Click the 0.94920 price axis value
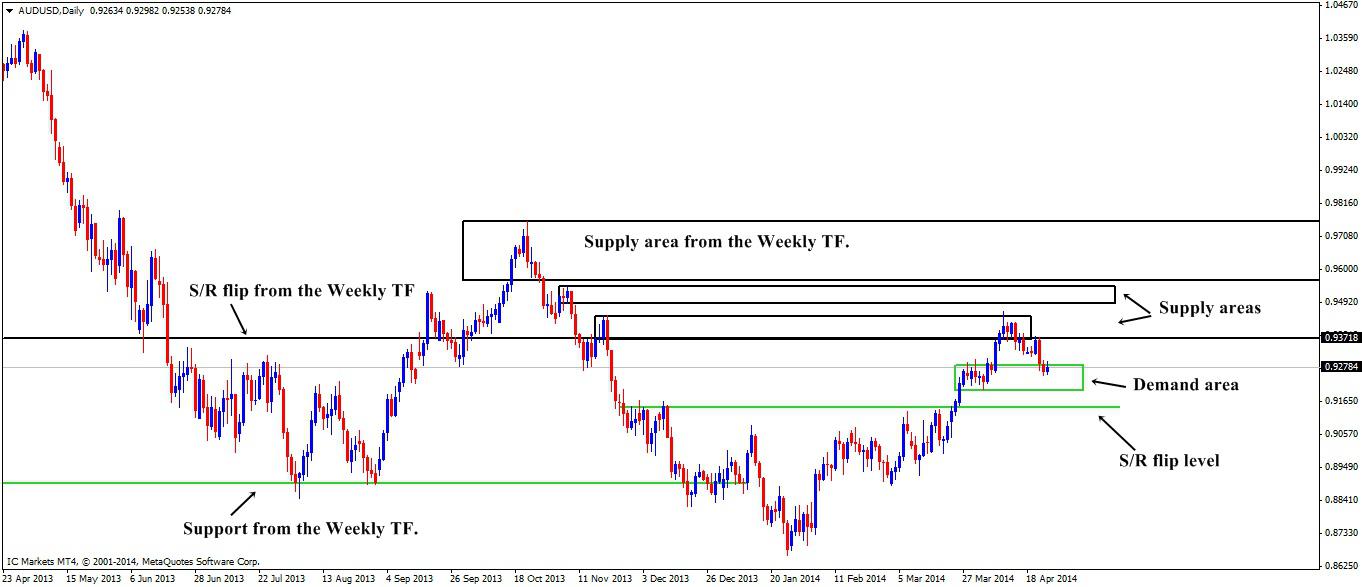 click(x=1341, y=302)
